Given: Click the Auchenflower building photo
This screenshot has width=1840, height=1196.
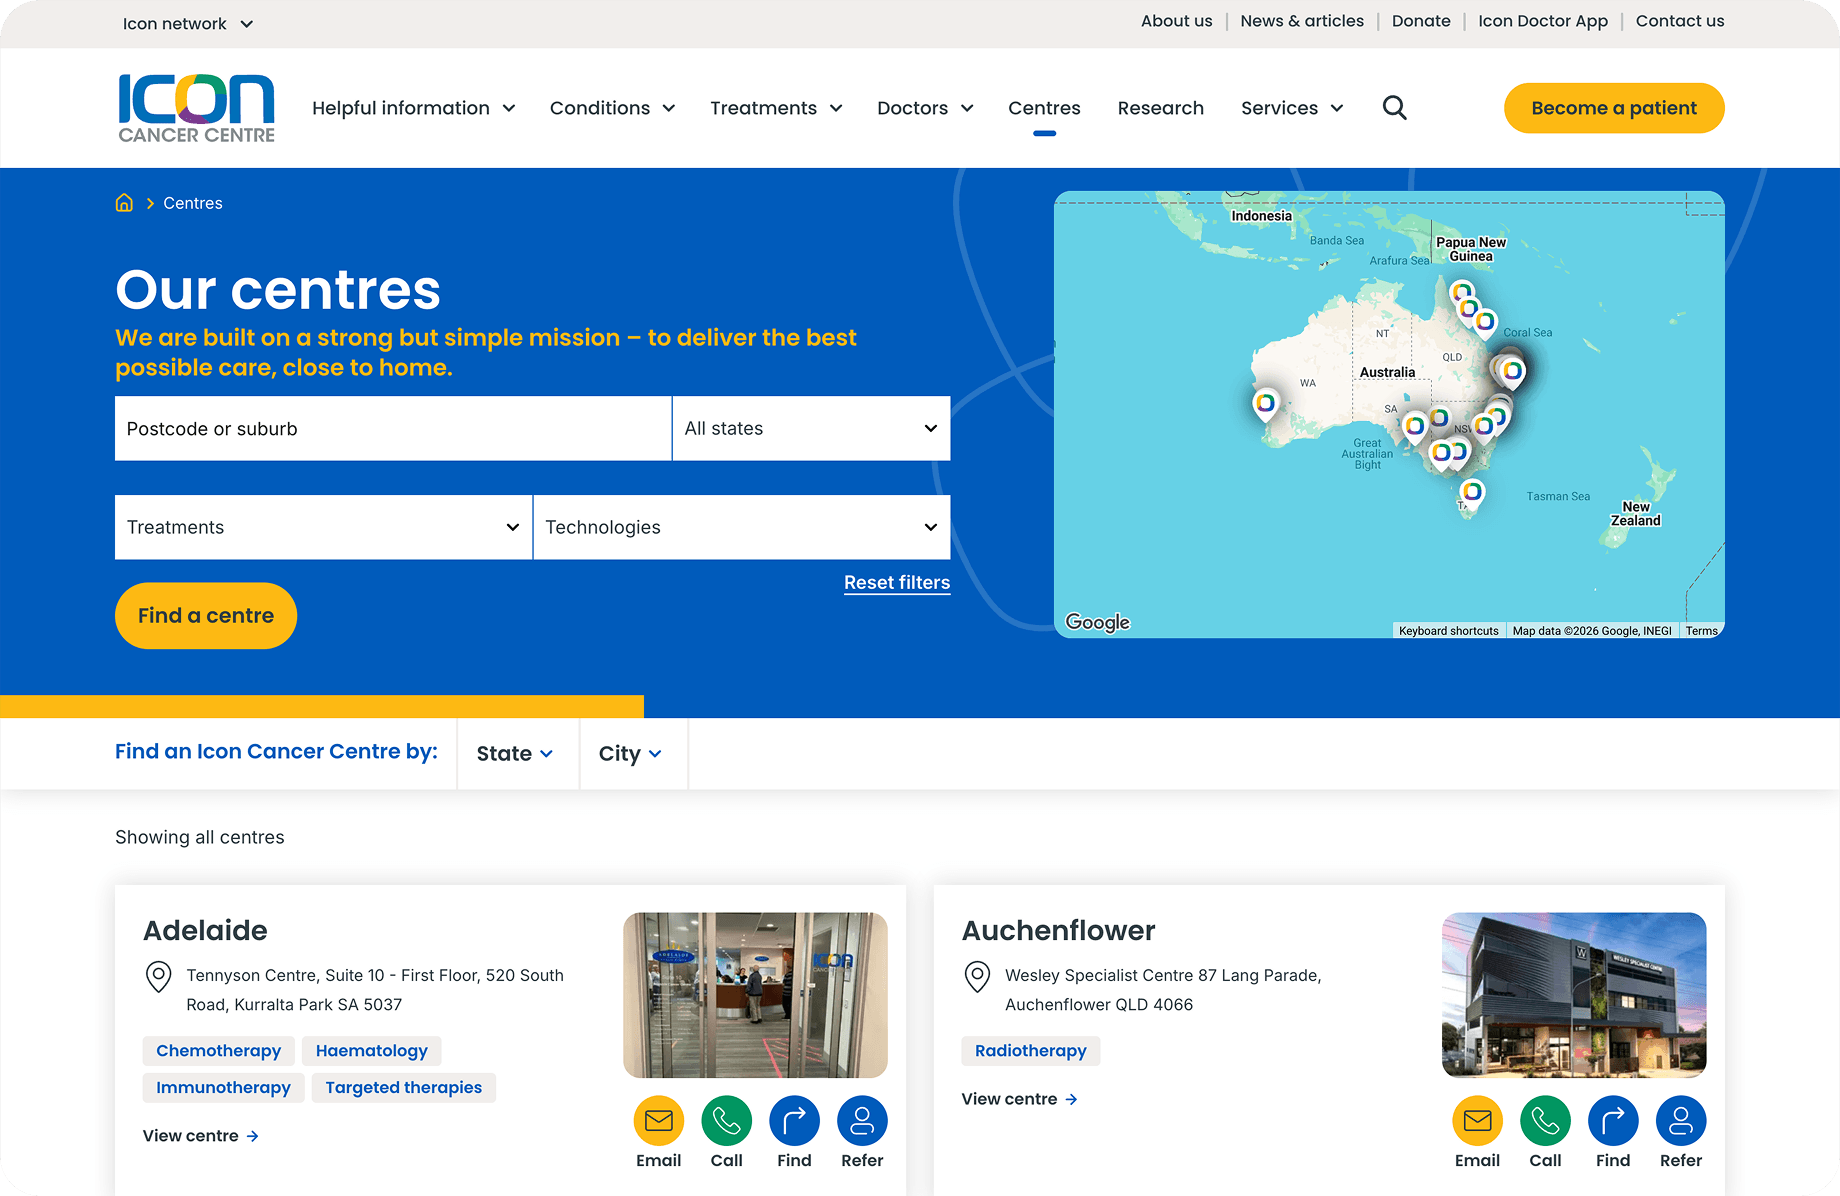Looking at the screenshot, I should [1574, 995].
